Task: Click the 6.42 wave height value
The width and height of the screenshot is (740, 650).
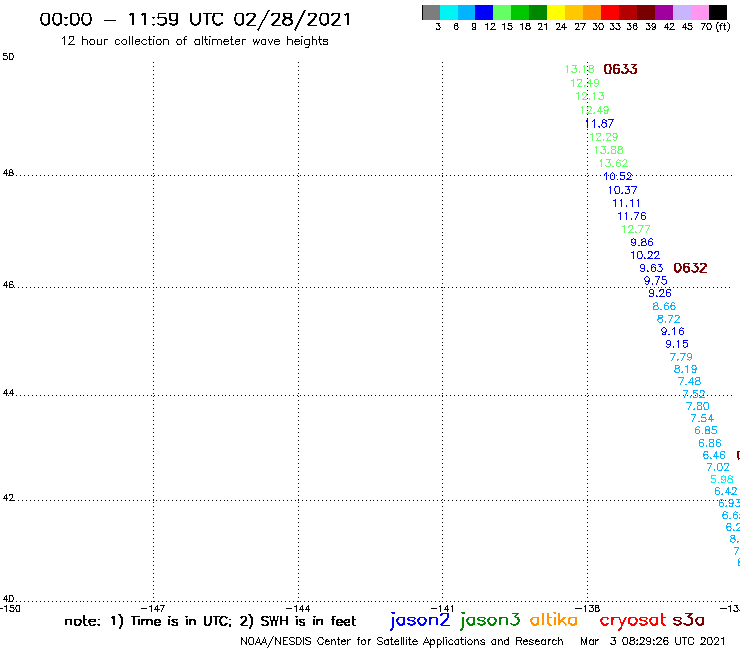Action: pyautogui.click(x=726, y=491)
